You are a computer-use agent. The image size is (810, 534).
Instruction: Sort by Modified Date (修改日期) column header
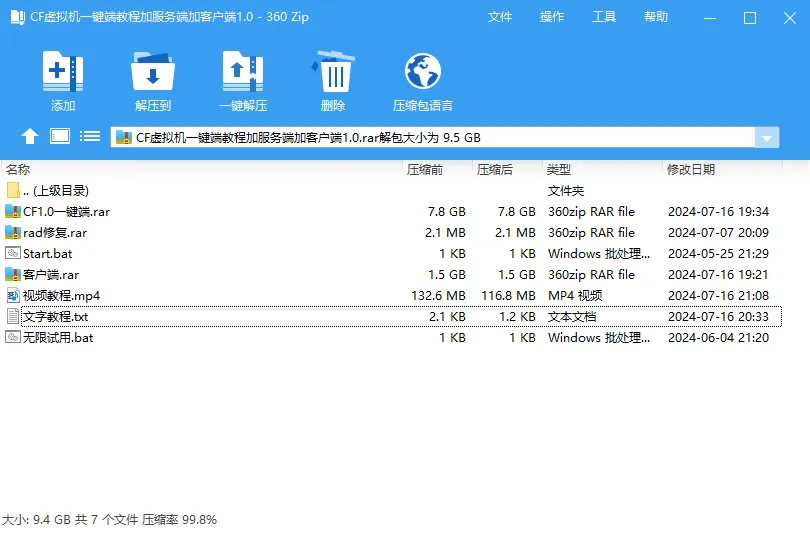pyautogui.click(x=691, y=170)
